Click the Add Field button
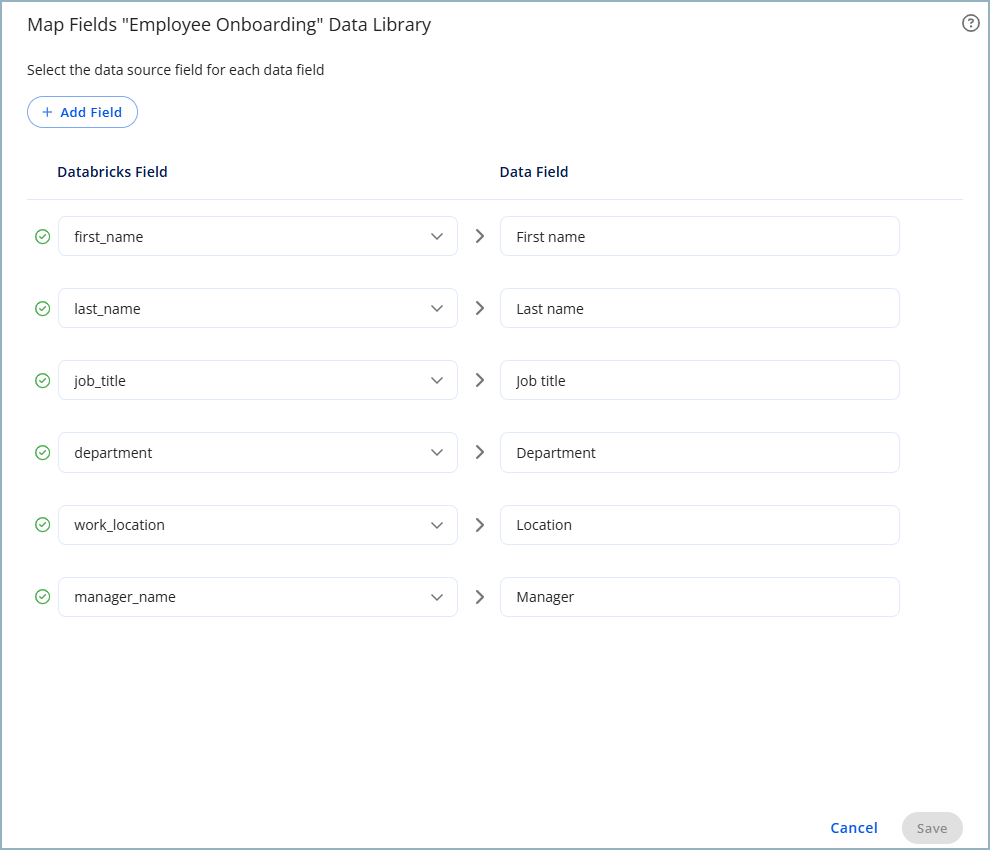The image size is (990, 850). [x=82, y=113]
